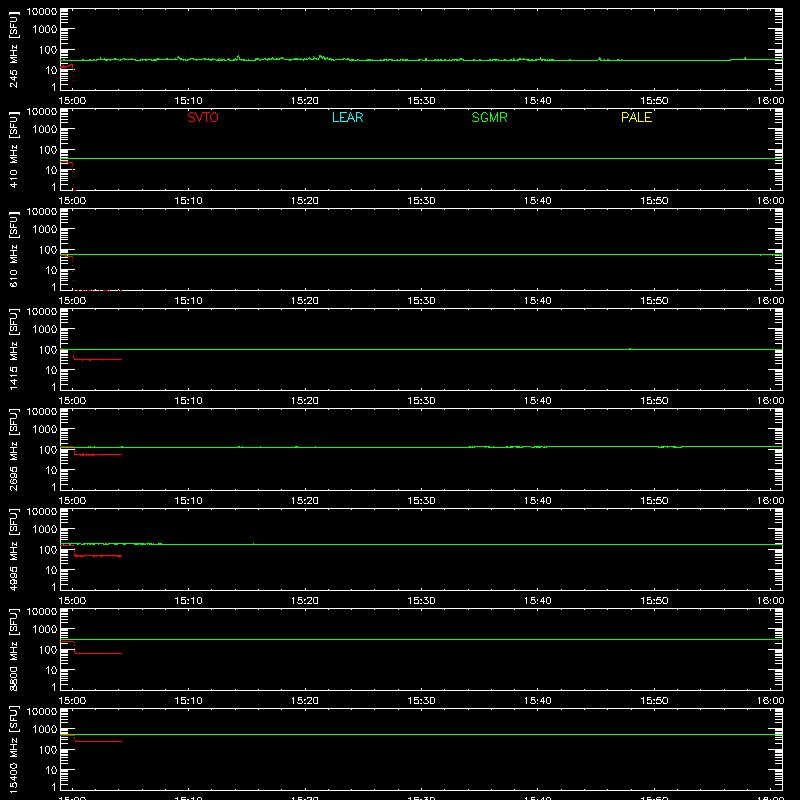The width and height of the screenshot is (800, 800).
Task: Click the yellow PALE station label
Action: [x=636, y=117]
